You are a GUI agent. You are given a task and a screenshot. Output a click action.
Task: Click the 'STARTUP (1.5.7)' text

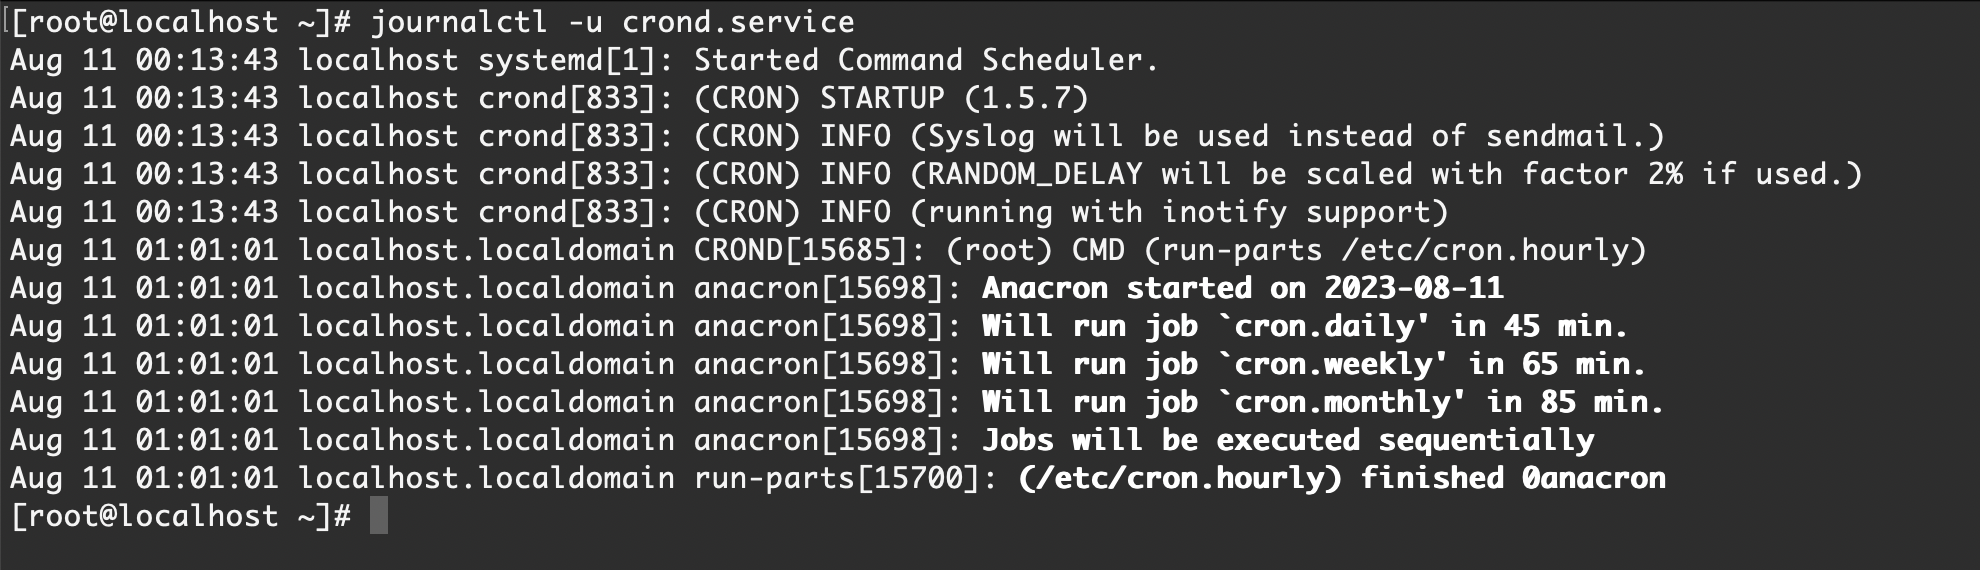pos(953,98)
